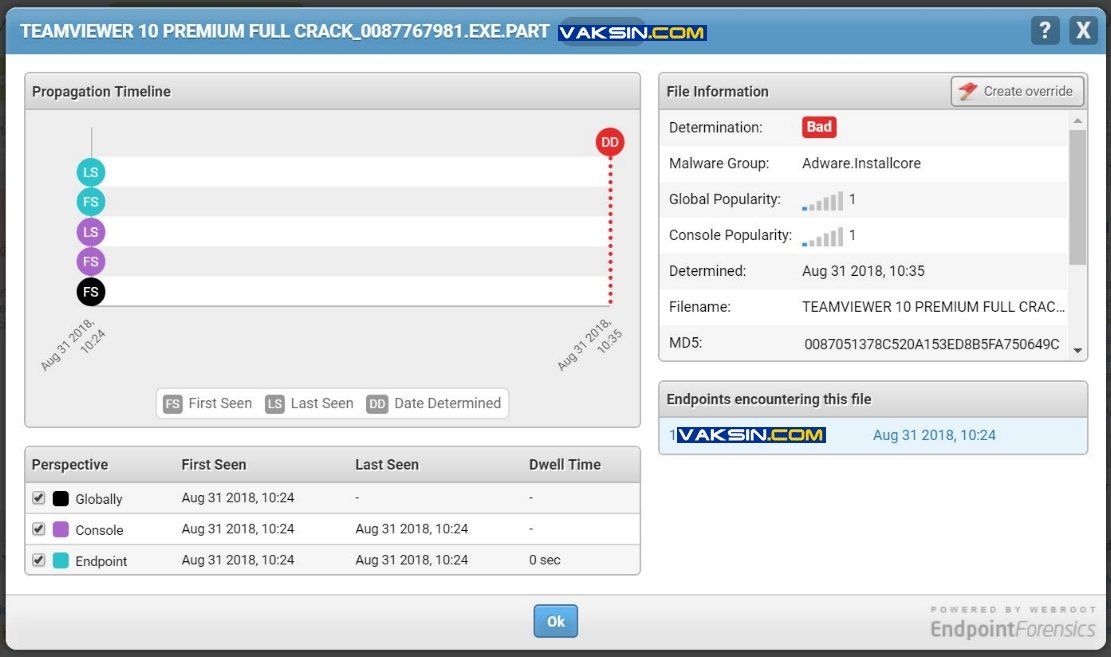Click the truncated Filename value TEAMVIEWER 10 PREMIUM
This screenshot has height=657, width=1111.
click(934, 307)
